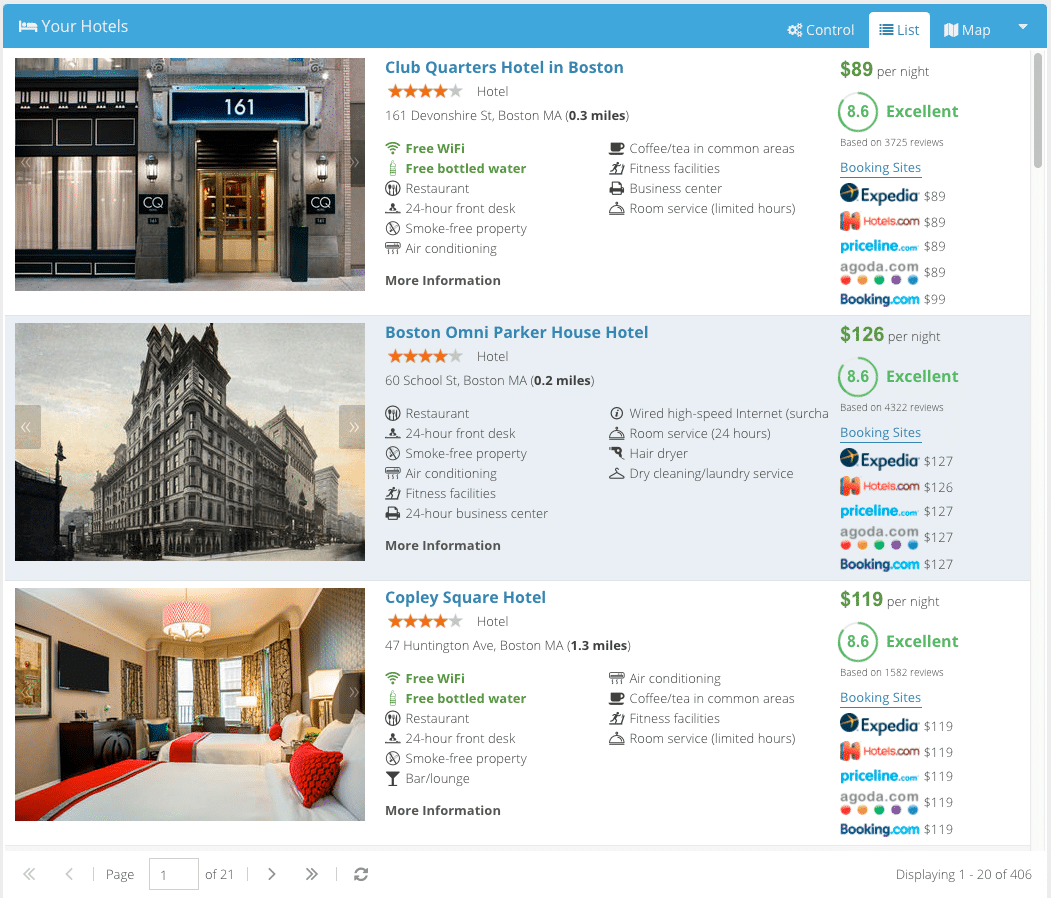1051x898 pixels.
Task: Switch to the Map tab
Action: coord(967,30)
